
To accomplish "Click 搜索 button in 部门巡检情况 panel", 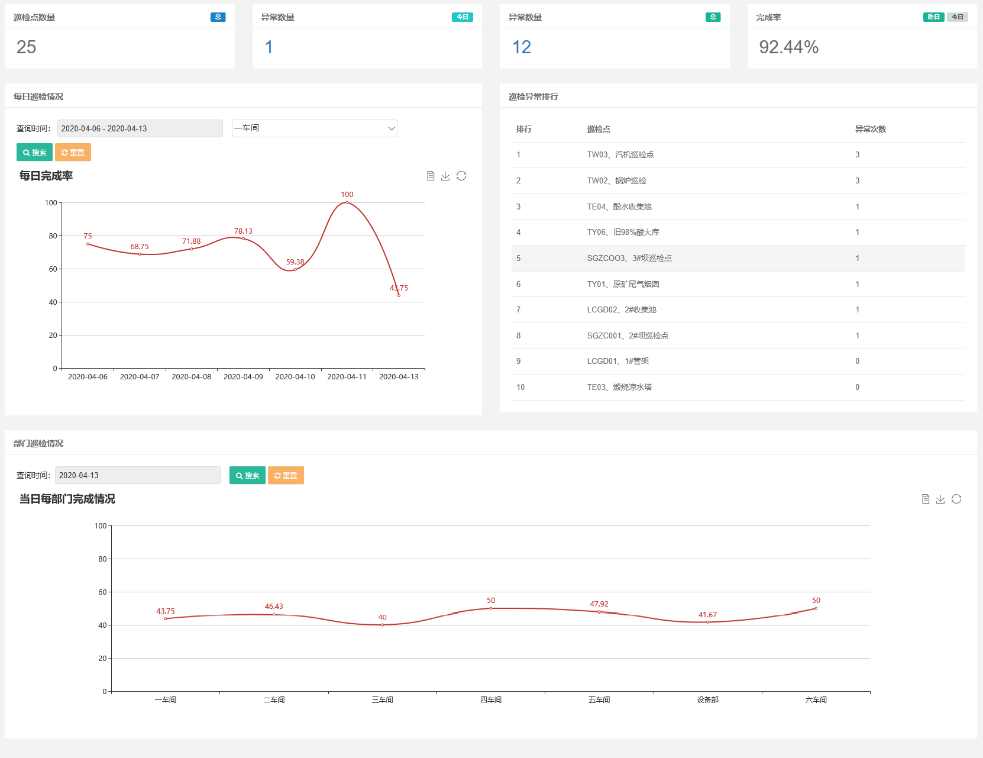I will [x=247, y=475].
